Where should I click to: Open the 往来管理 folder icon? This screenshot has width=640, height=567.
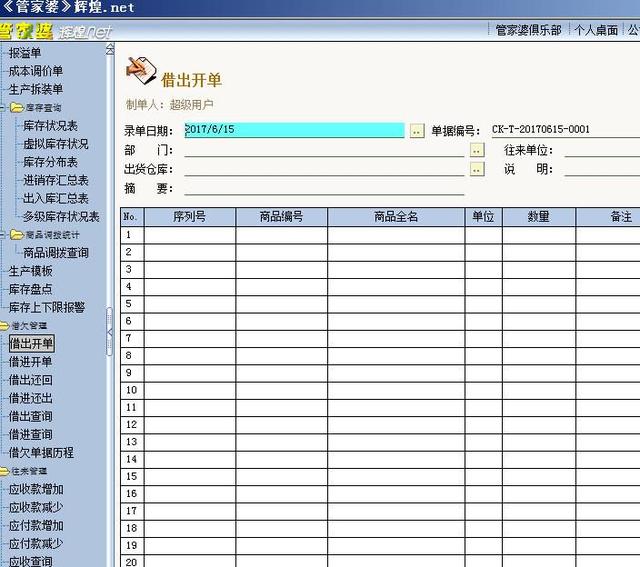coord(4,471)
